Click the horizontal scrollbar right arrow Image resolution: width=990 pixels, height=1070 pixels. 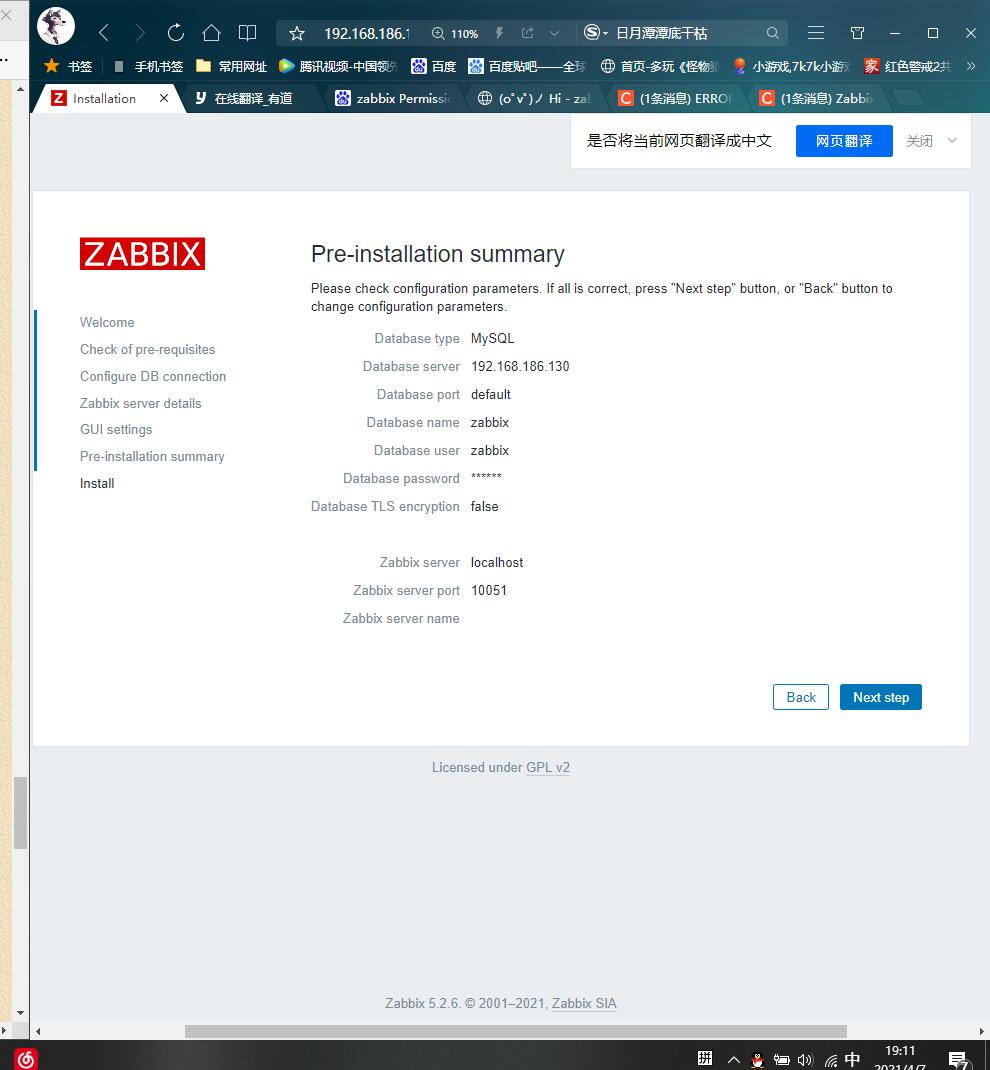981,1031
